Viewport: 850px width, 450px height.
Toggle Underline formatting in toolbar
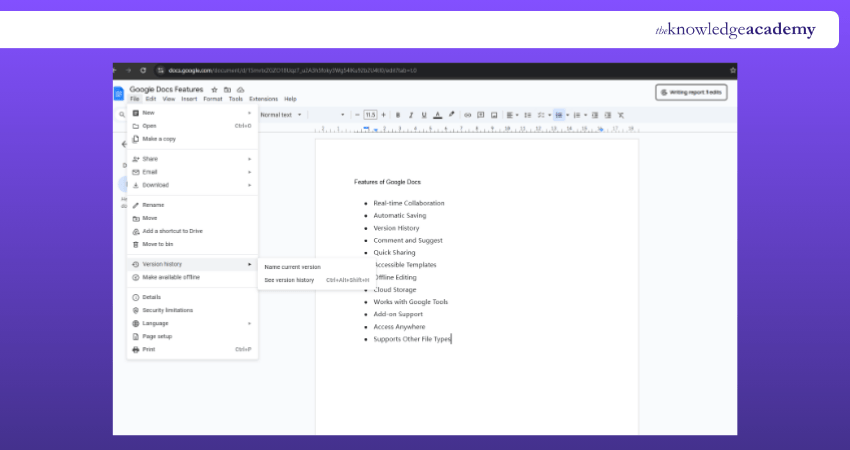point(424,115)
